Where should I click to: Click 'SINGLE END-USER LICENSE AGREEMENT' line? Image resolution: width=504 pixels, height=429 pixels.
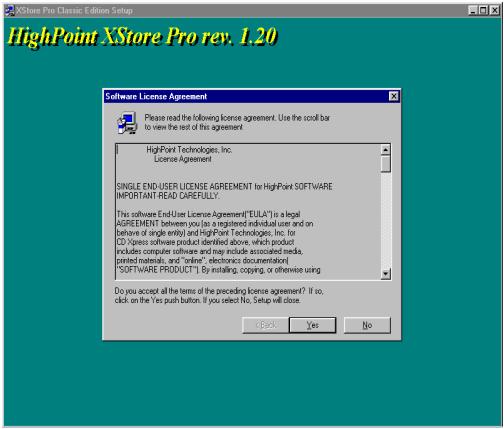[x=224, y=187]
